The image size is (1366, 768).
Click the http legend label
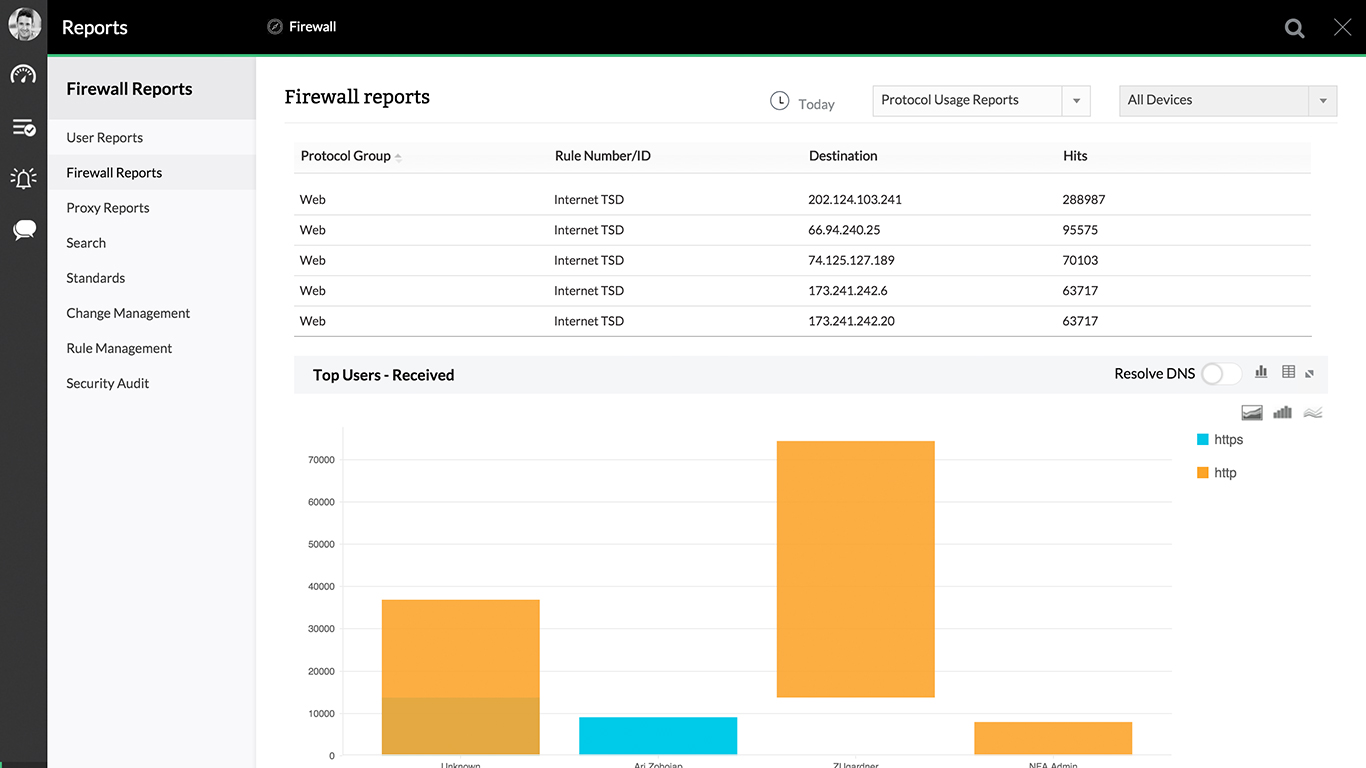pyautogui.click(x=1225, y=473)
